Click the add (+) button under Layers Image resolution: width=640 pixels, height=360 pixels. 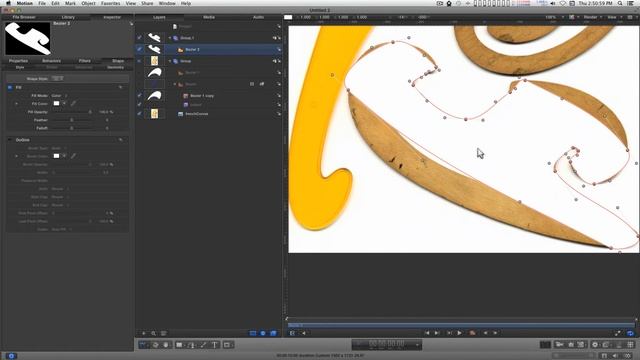point(143,333)
